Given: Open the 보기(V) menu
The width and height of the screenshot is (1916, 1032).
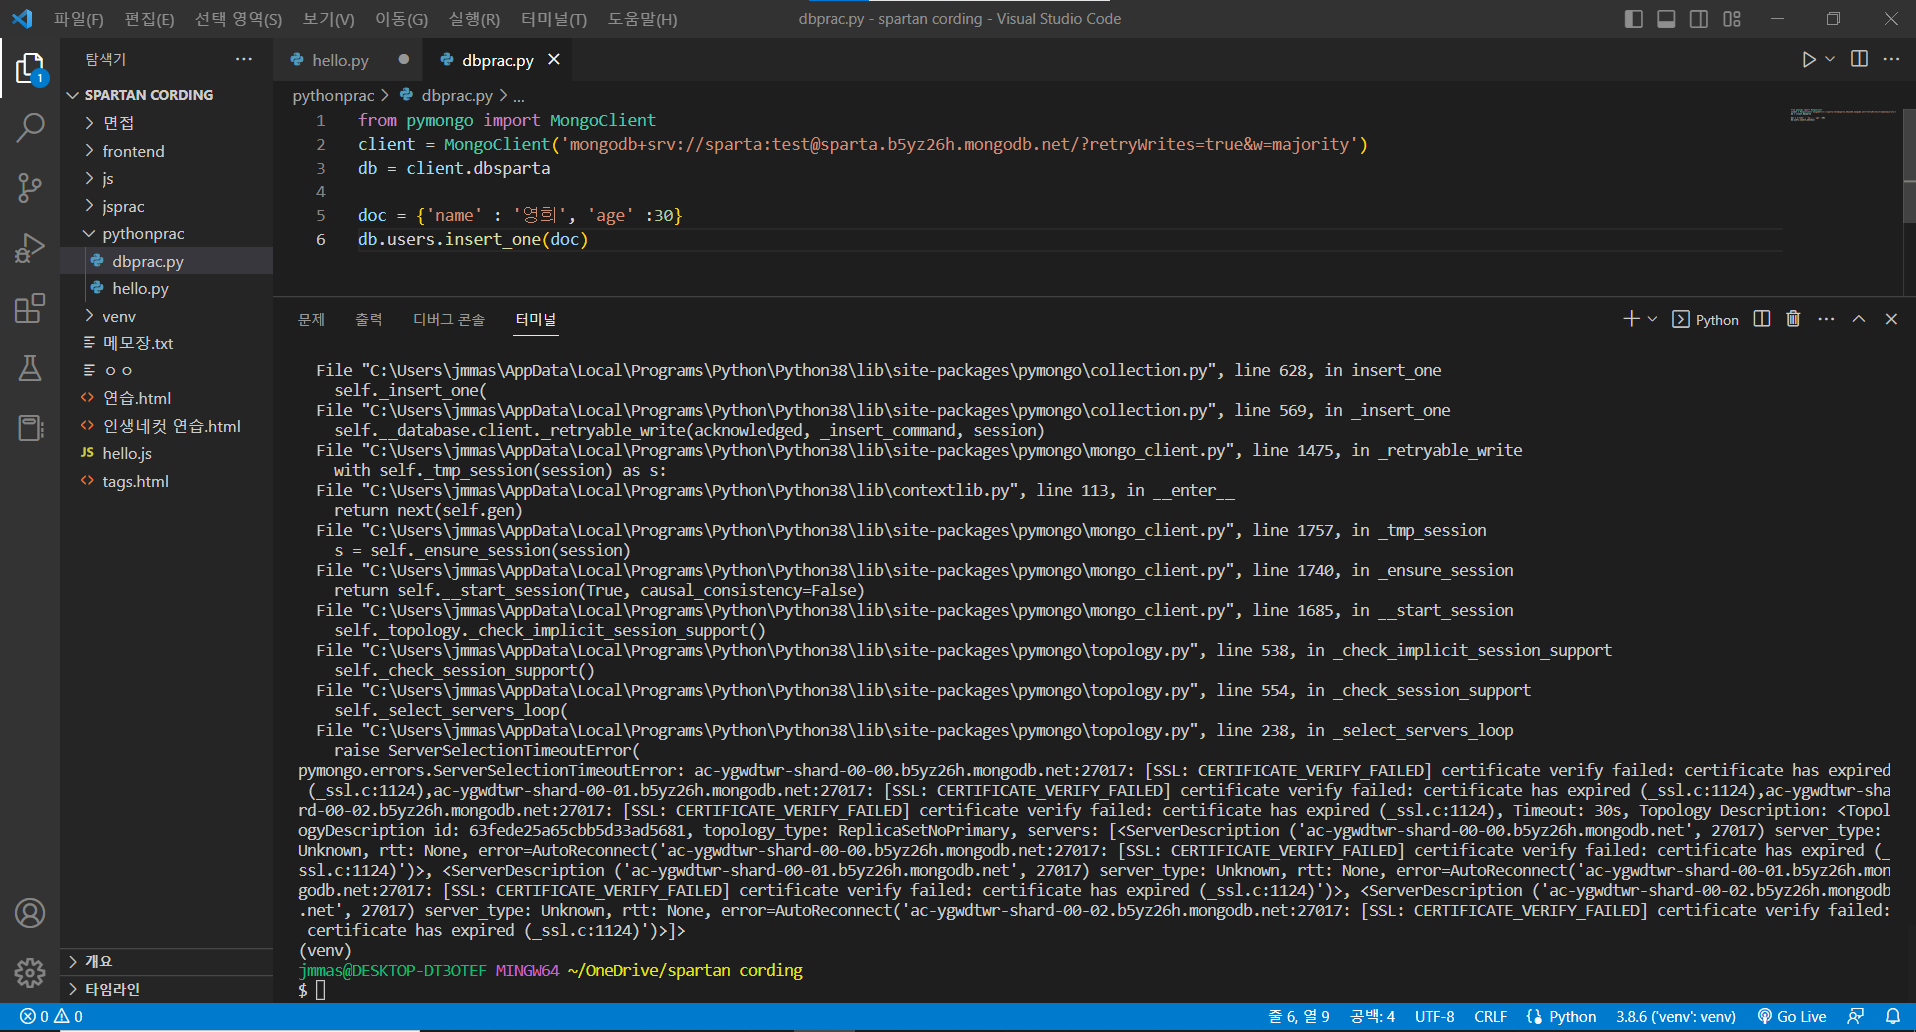Looking at the screenshot, I should click(328, 19).
